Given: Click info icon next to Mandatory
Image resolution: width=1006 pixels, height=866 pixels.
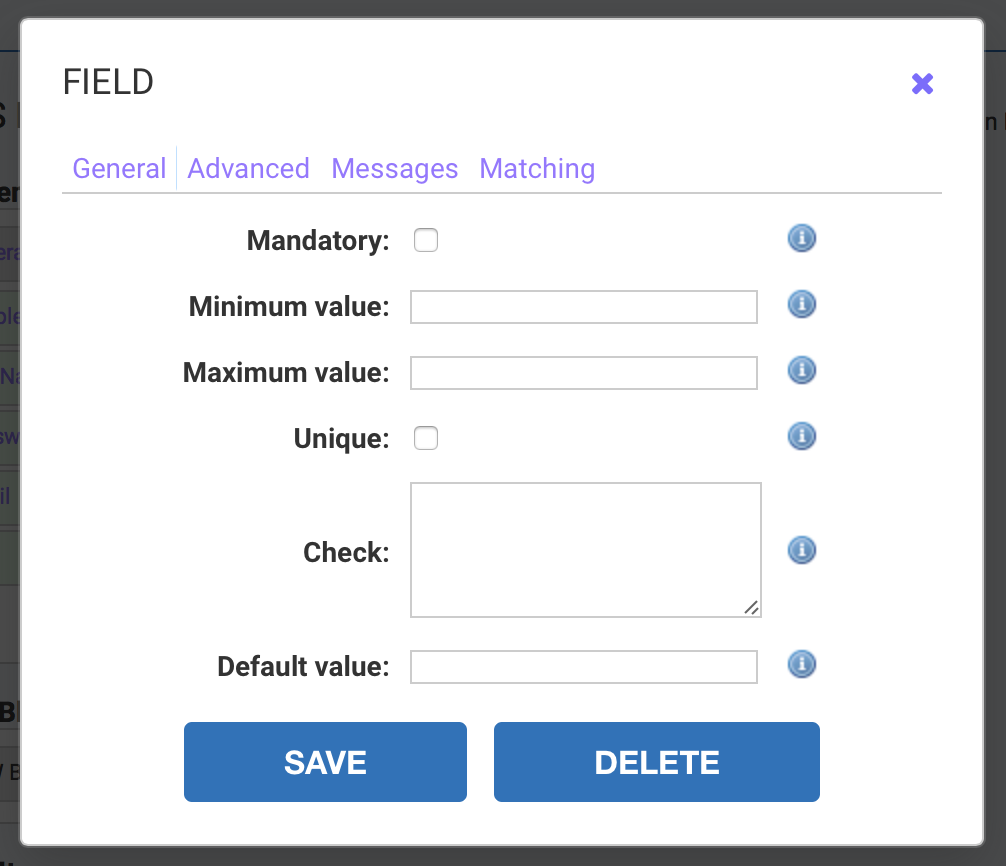Looking at the screenshot, I should pos(802,239).
